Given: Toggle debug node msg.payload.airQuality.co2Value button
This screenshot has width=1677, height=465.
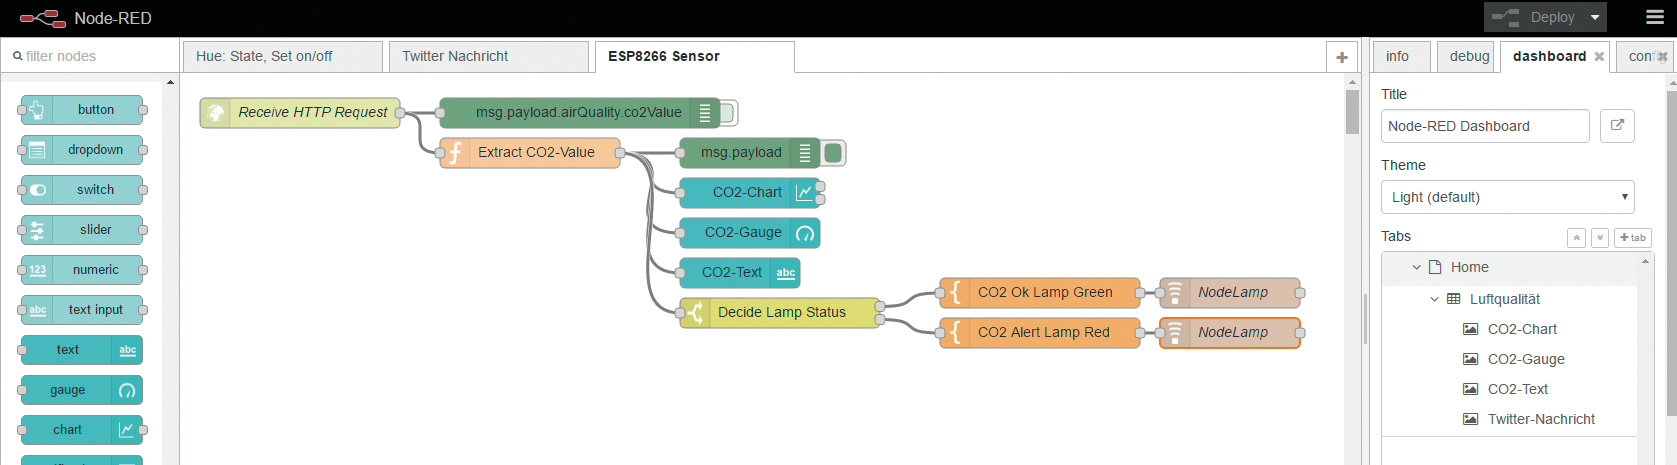Looking at the screenshot, I should pyautogui.click(x=728, y=113).
